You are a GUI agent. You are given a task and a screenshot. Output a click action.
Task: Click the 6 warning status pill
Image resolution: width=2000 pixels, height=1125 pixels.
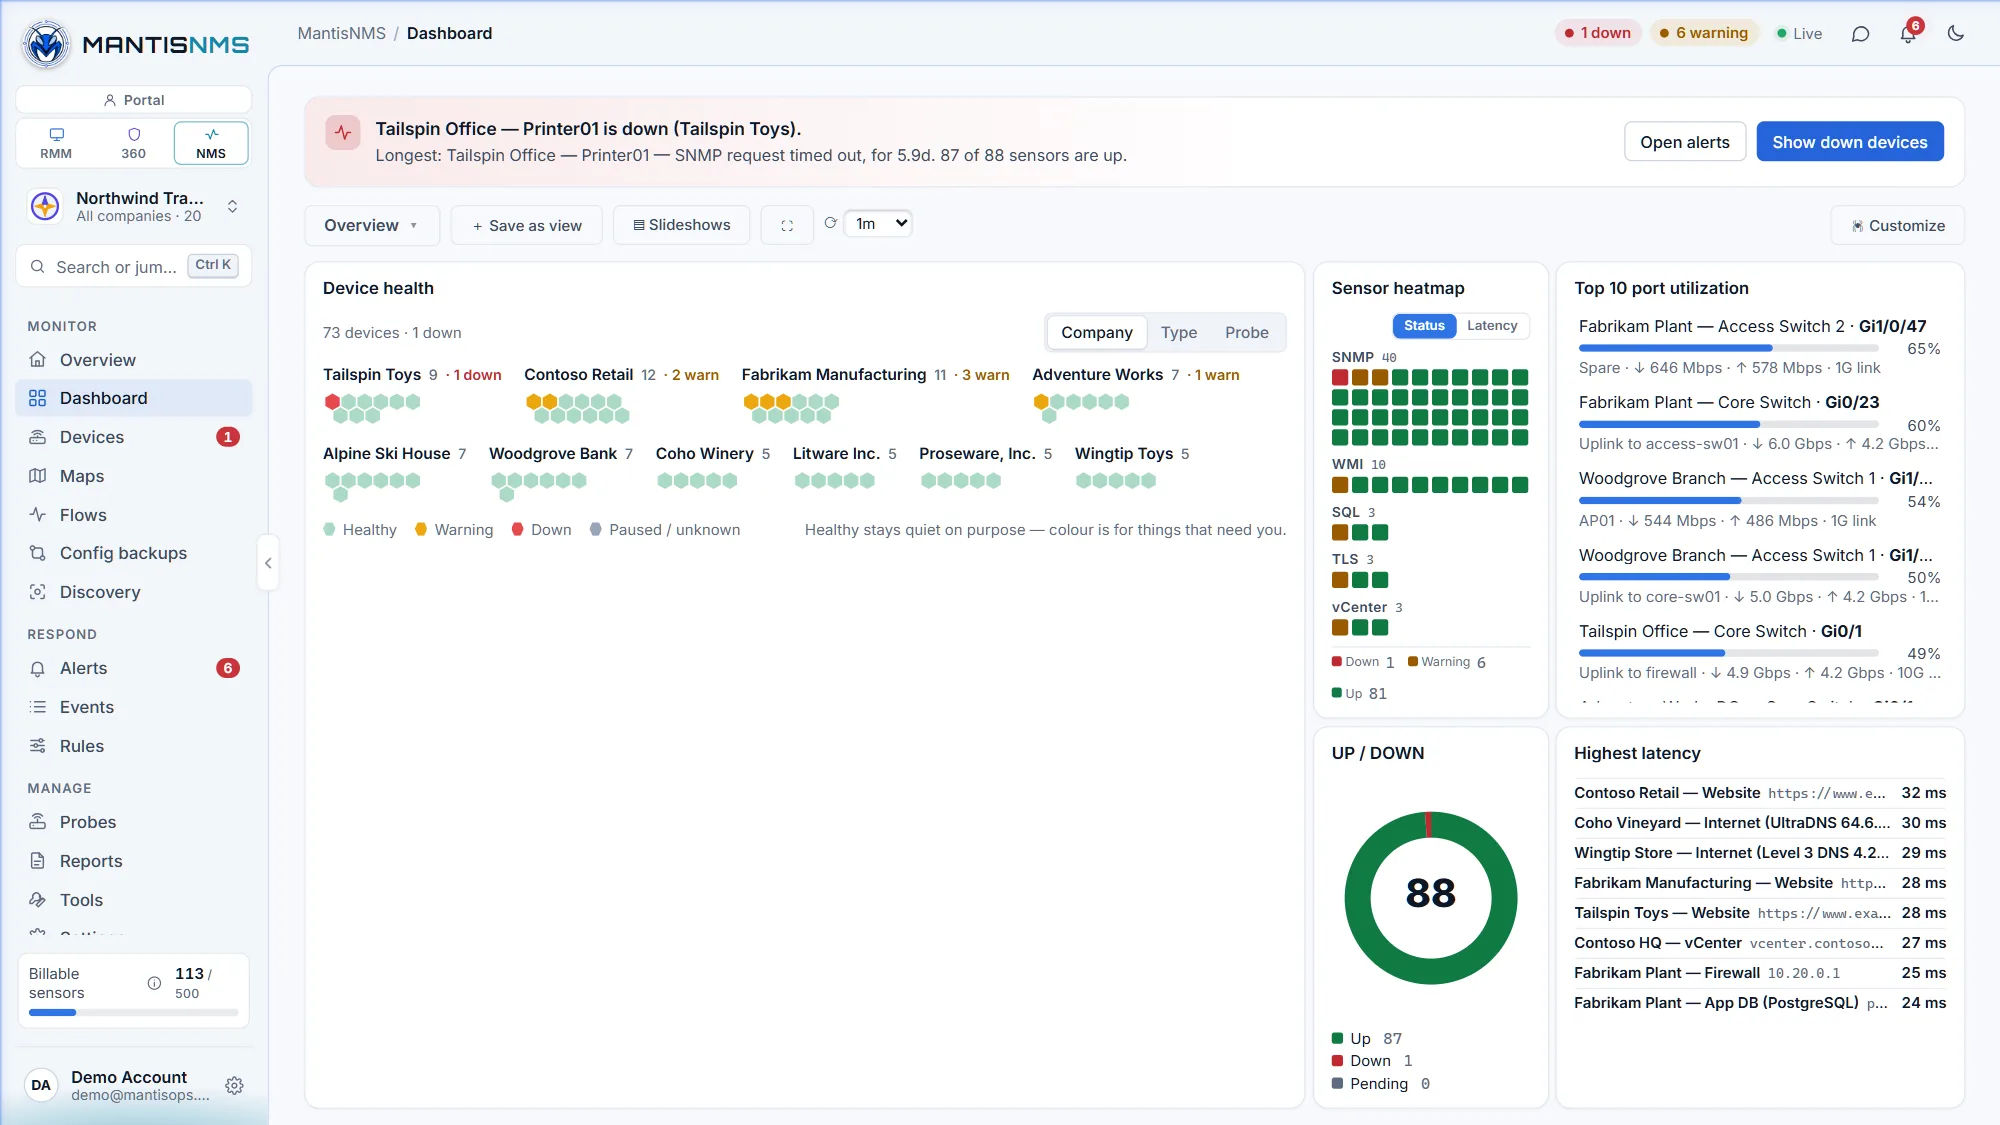tap(1704, 33)
